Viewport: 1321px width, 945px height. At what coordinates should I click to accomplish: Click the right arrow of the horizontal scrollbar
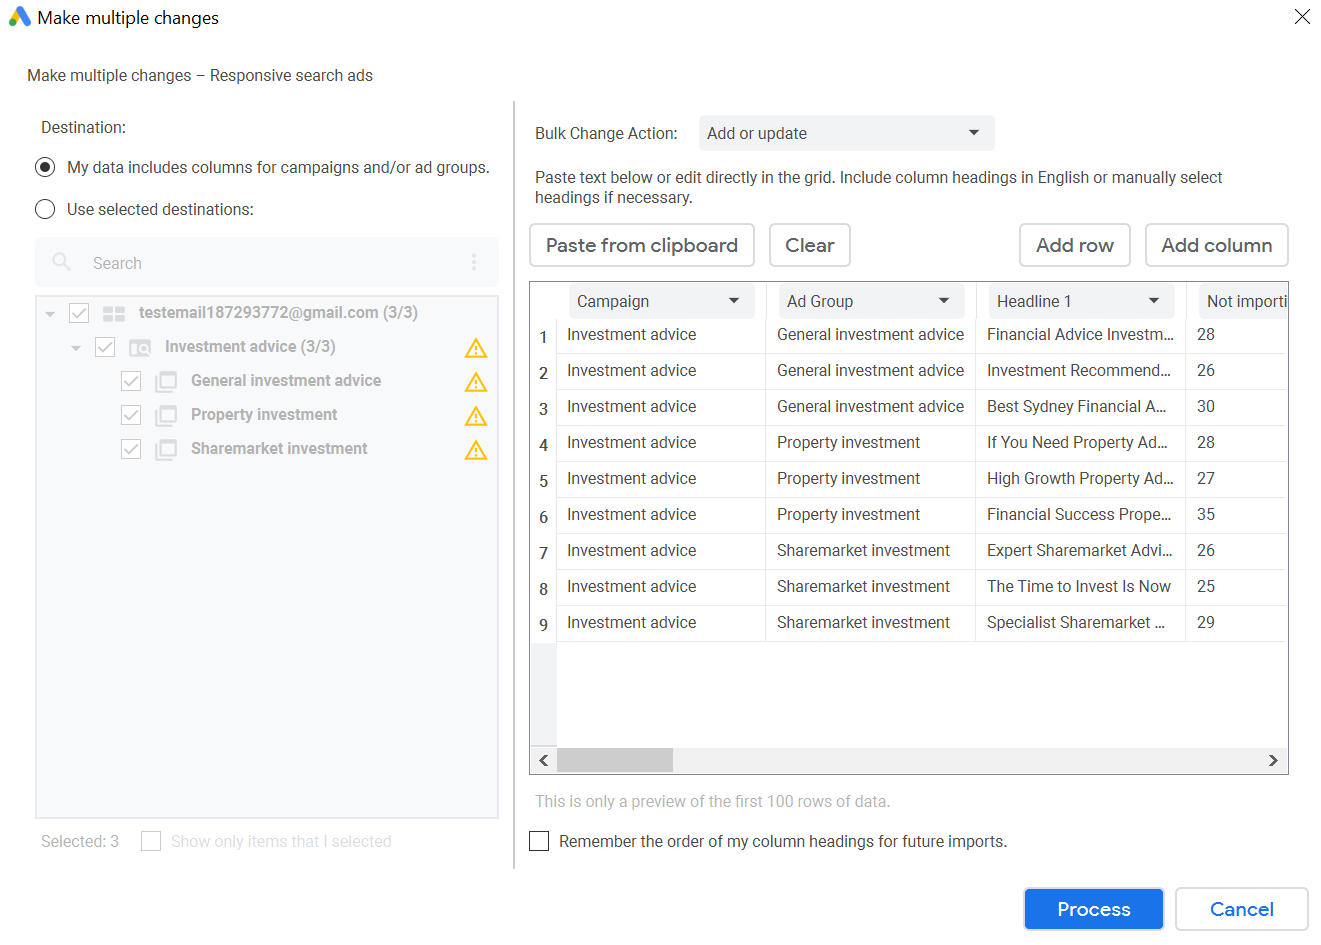[x=1274, y=760]
